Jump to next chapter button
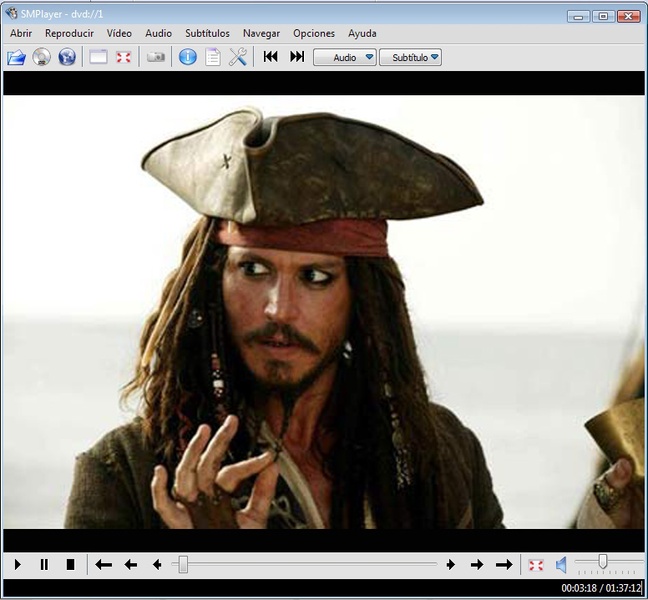648x600 pixels. (297, 57)
